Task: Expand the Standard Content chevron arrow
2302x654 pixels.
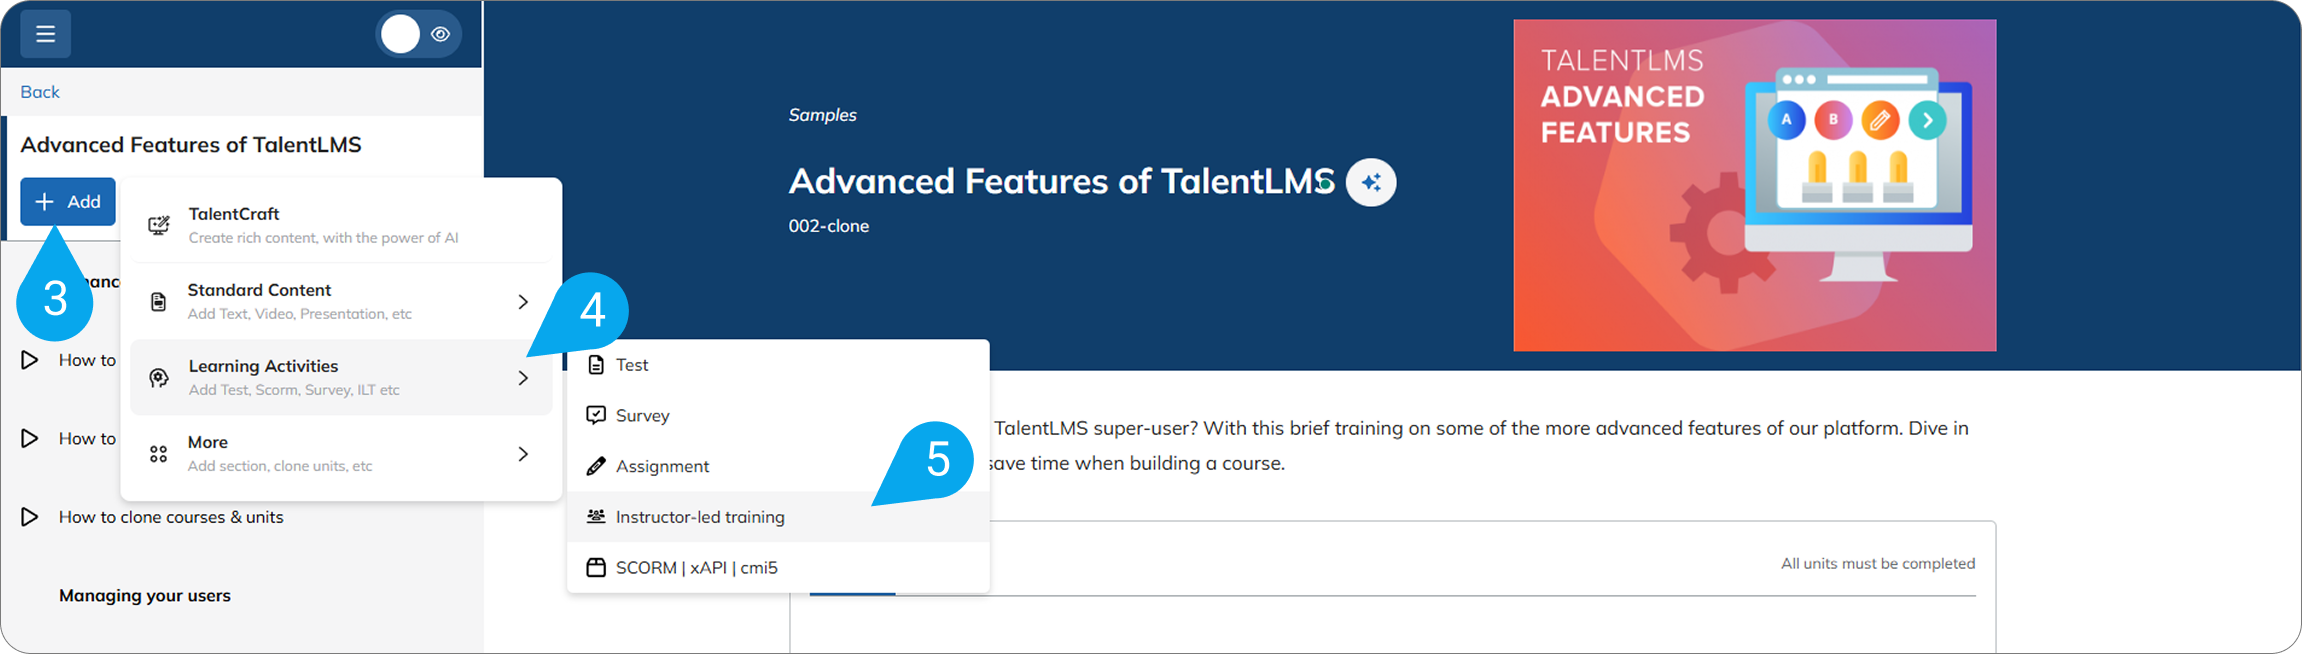Action: click(x=523, y=302)
